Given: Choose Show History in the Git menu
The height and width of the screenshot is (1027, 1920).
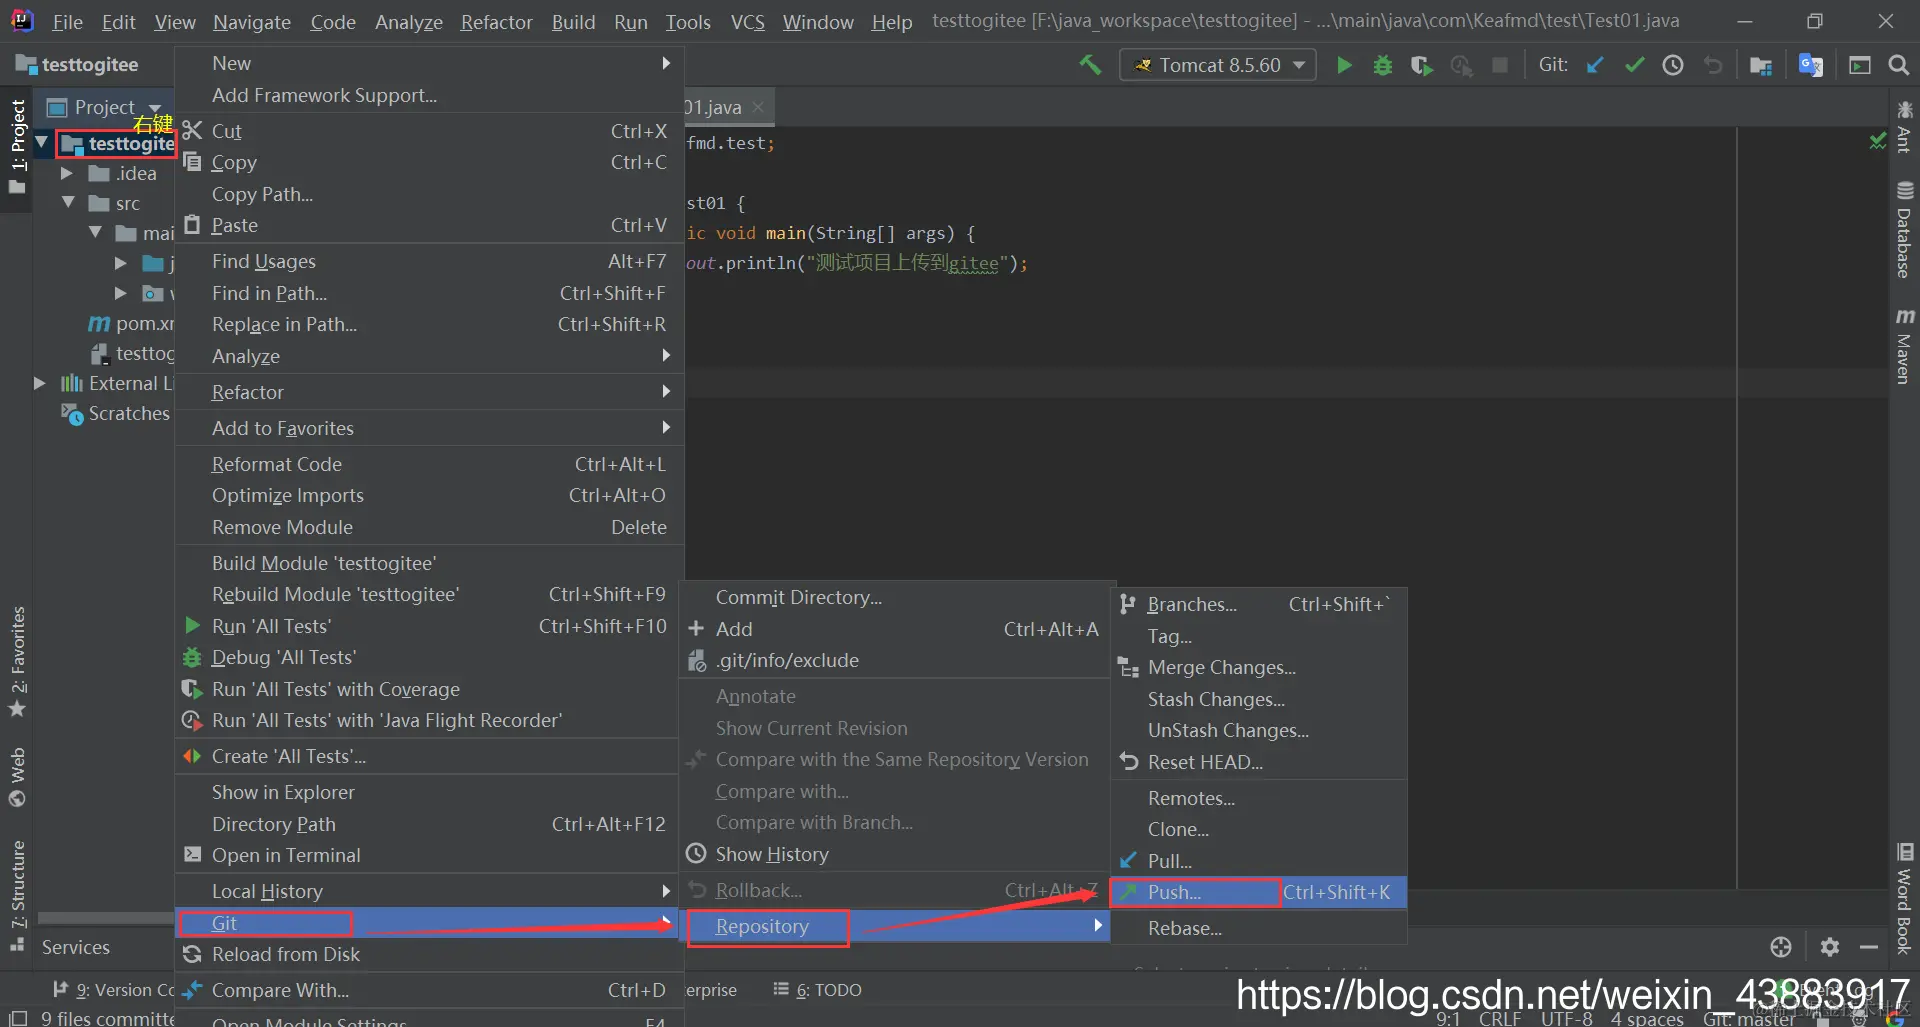Looking at the screenshot, I should (895, 854).
